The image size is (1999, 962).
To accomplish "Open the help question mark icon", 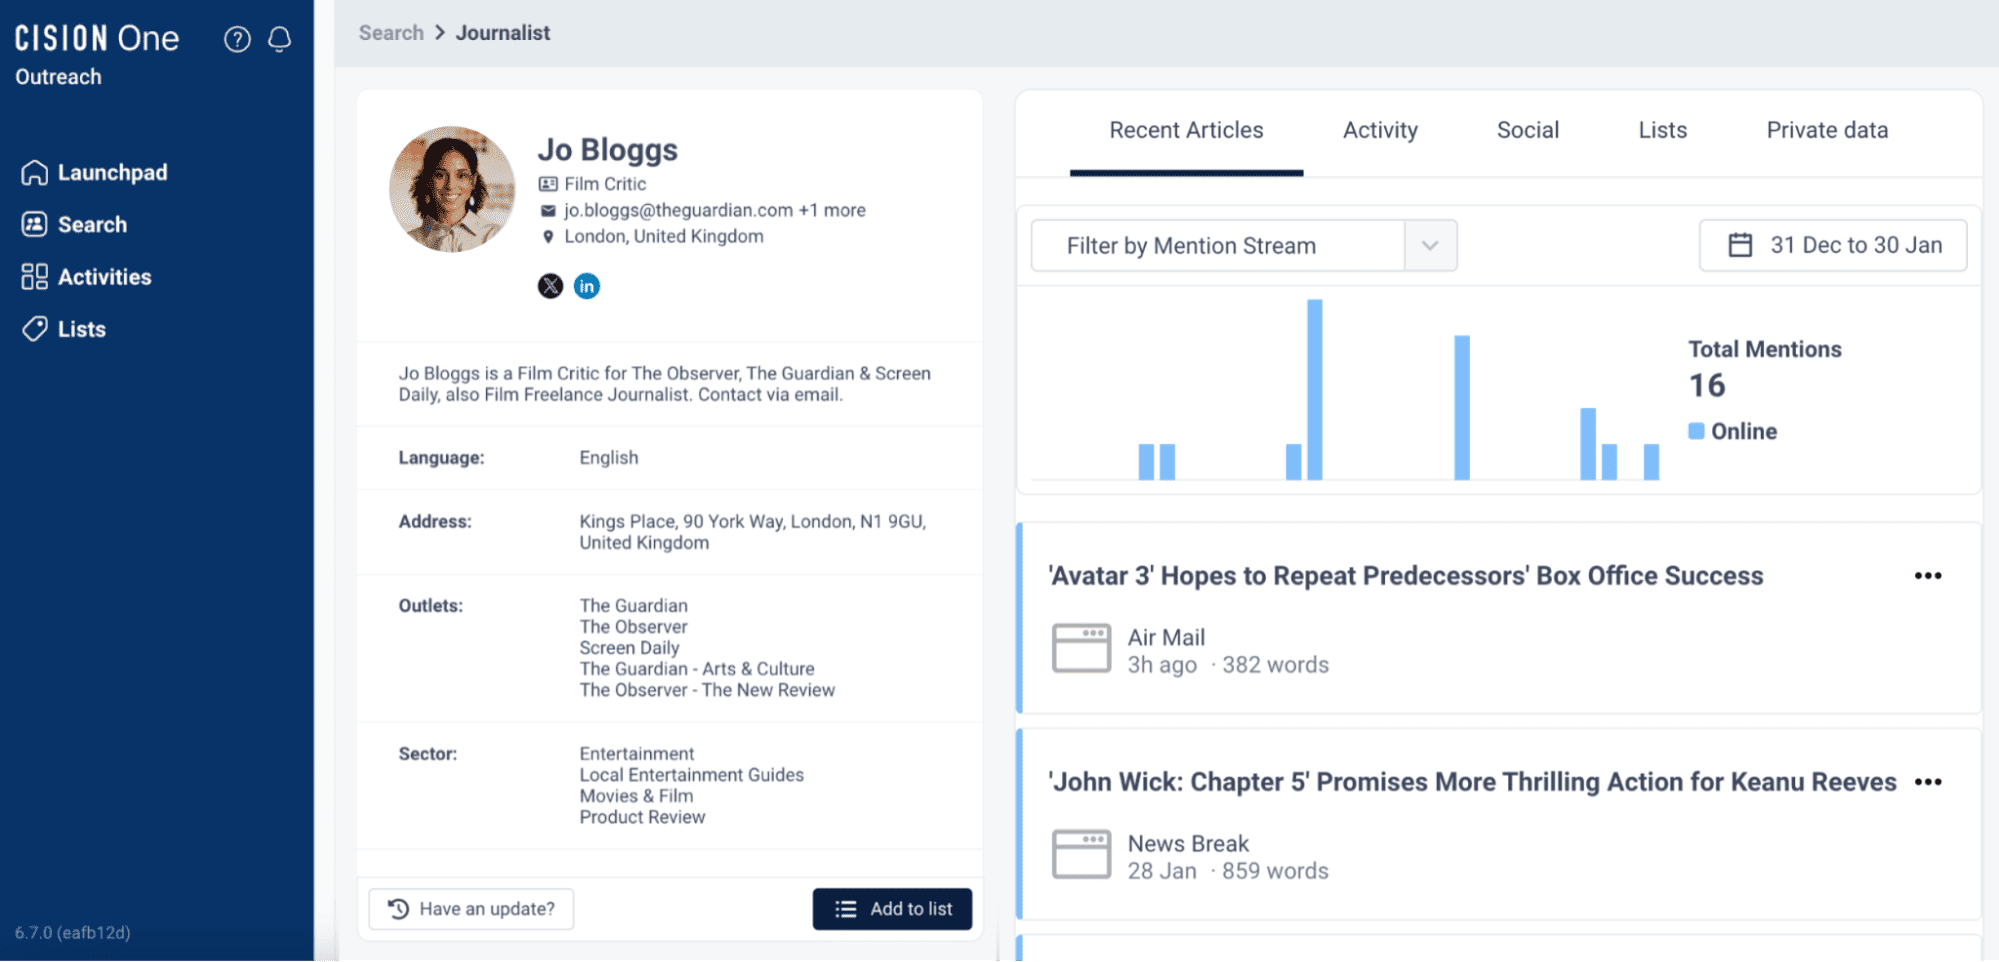I will (237, 39).
